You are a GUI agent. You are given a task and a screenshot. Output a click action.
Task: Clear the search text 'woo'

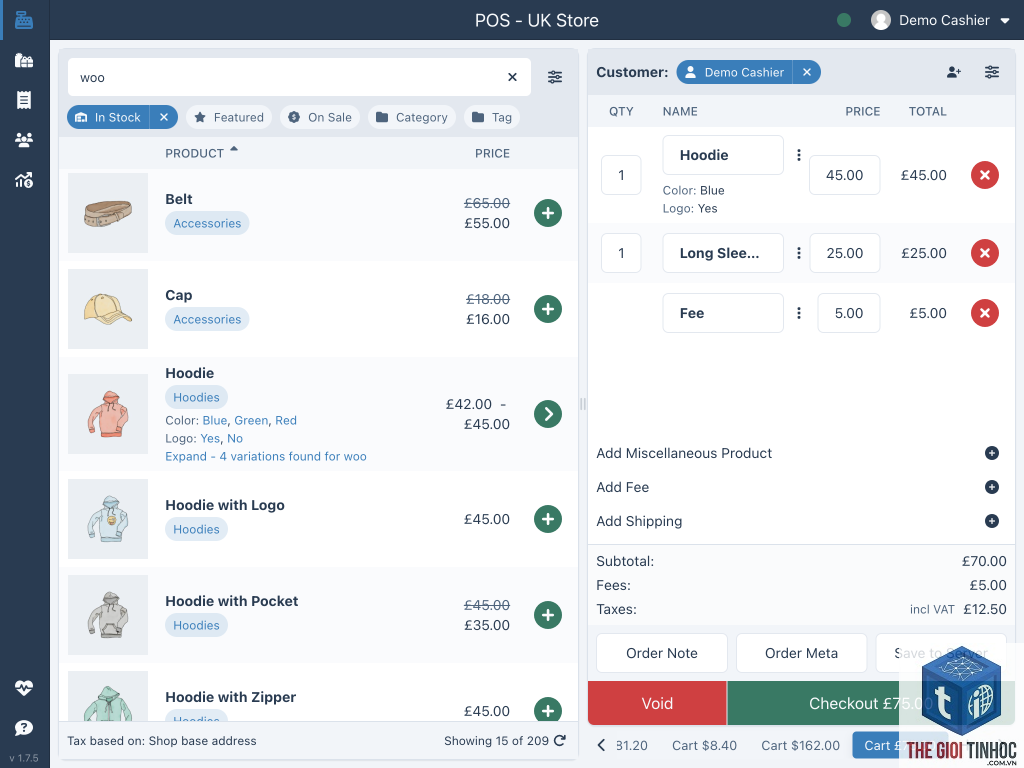[513, 77]
